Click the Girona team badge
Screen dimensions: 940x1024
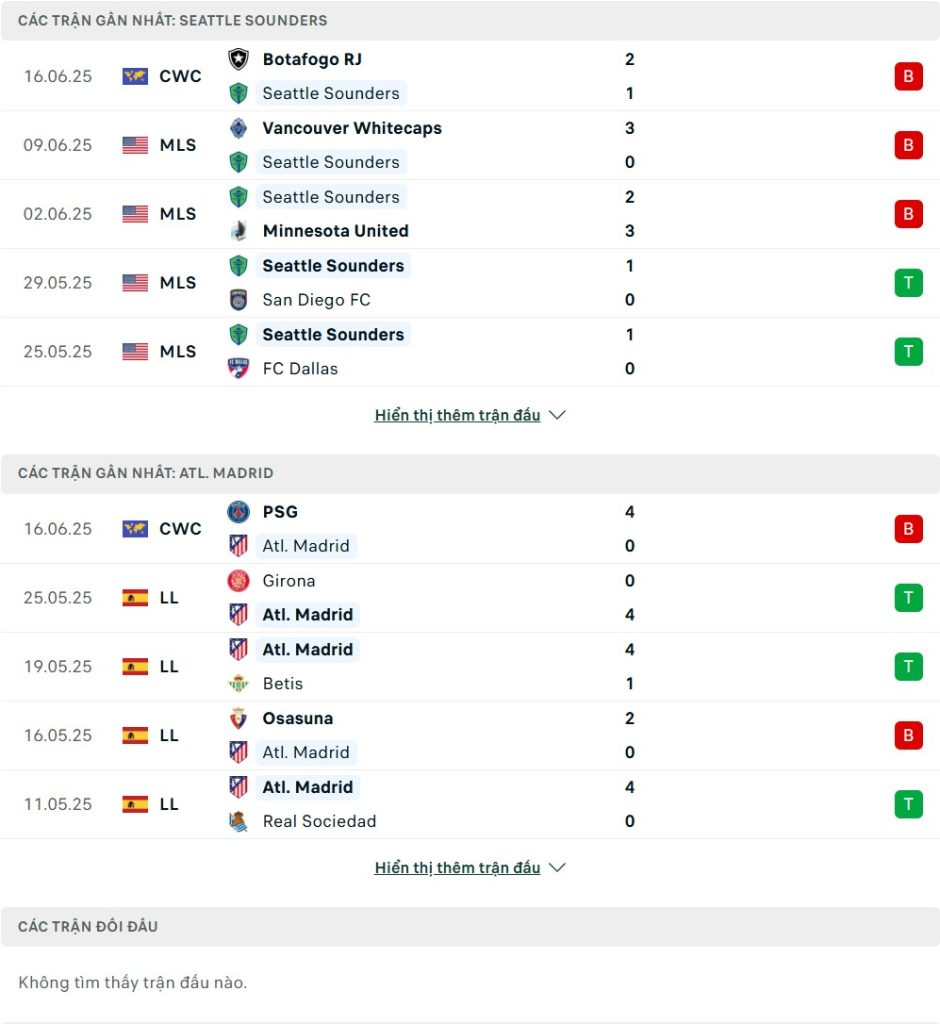tap(238, 581)
